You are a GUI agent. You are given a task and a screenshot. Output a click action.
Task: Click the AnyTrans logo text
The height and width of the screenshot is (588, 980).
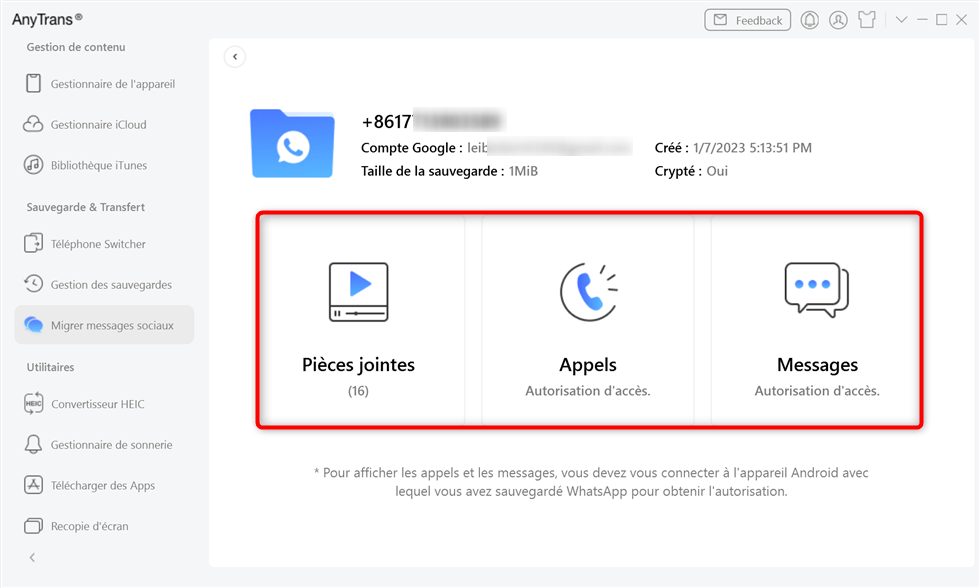coord(47,19)
